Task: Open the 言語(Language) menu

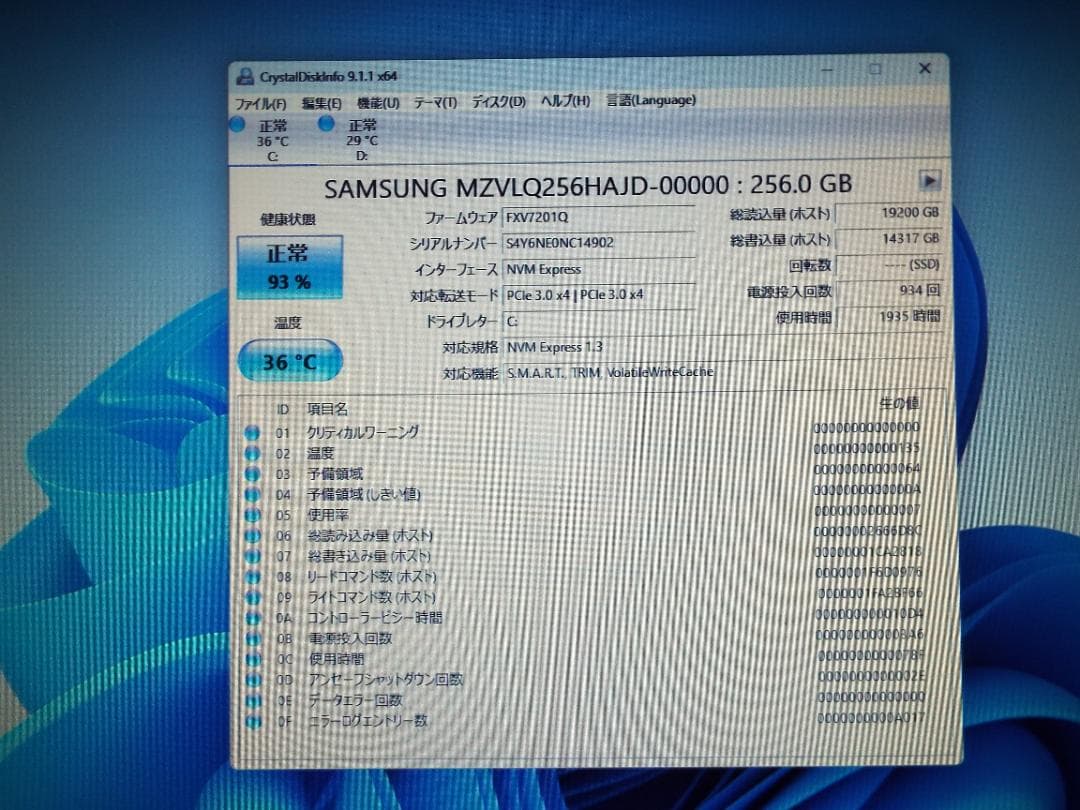Action: (x=649, y=101)
